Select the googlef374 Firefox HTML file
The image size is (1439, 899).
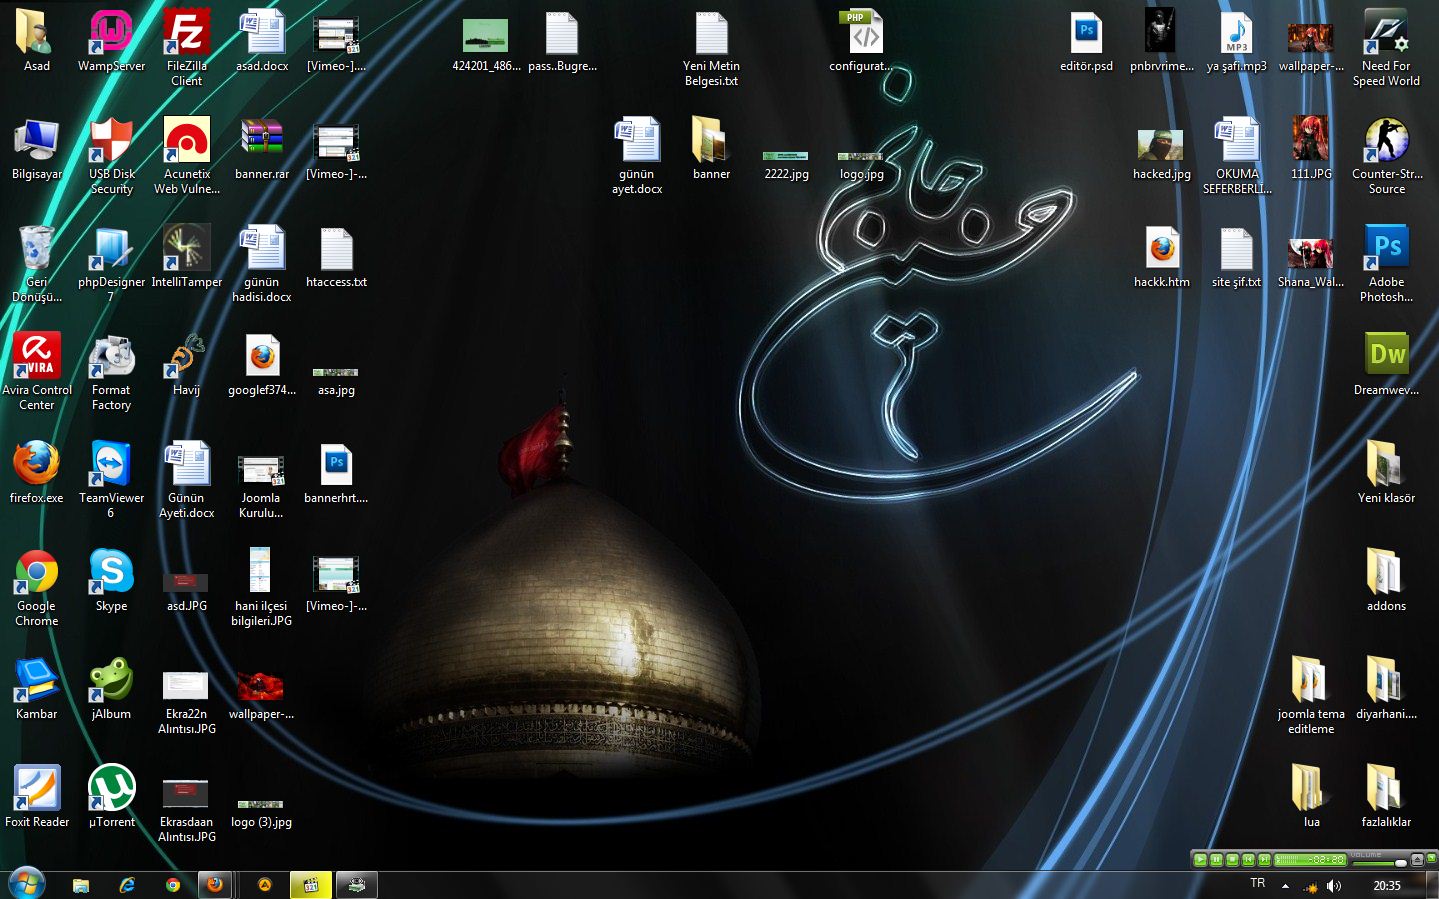pyautogui.click(x=262, y=365)
